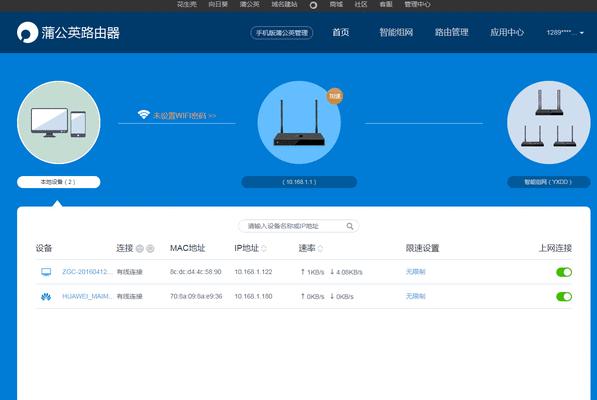Click 设备 column header
Viewport: 597px width, 400px height.
point(44,248)
